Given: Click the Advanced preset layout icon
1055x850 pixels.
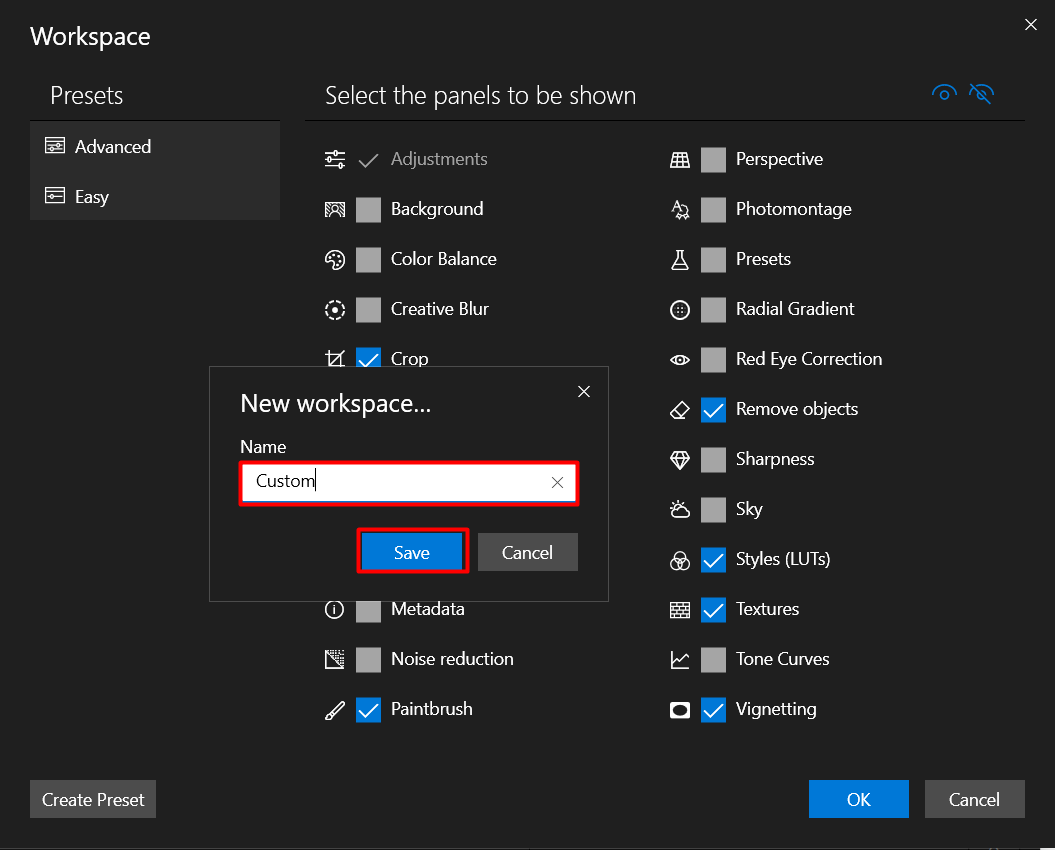Looking at the screenshot, I should coord(54,145).
